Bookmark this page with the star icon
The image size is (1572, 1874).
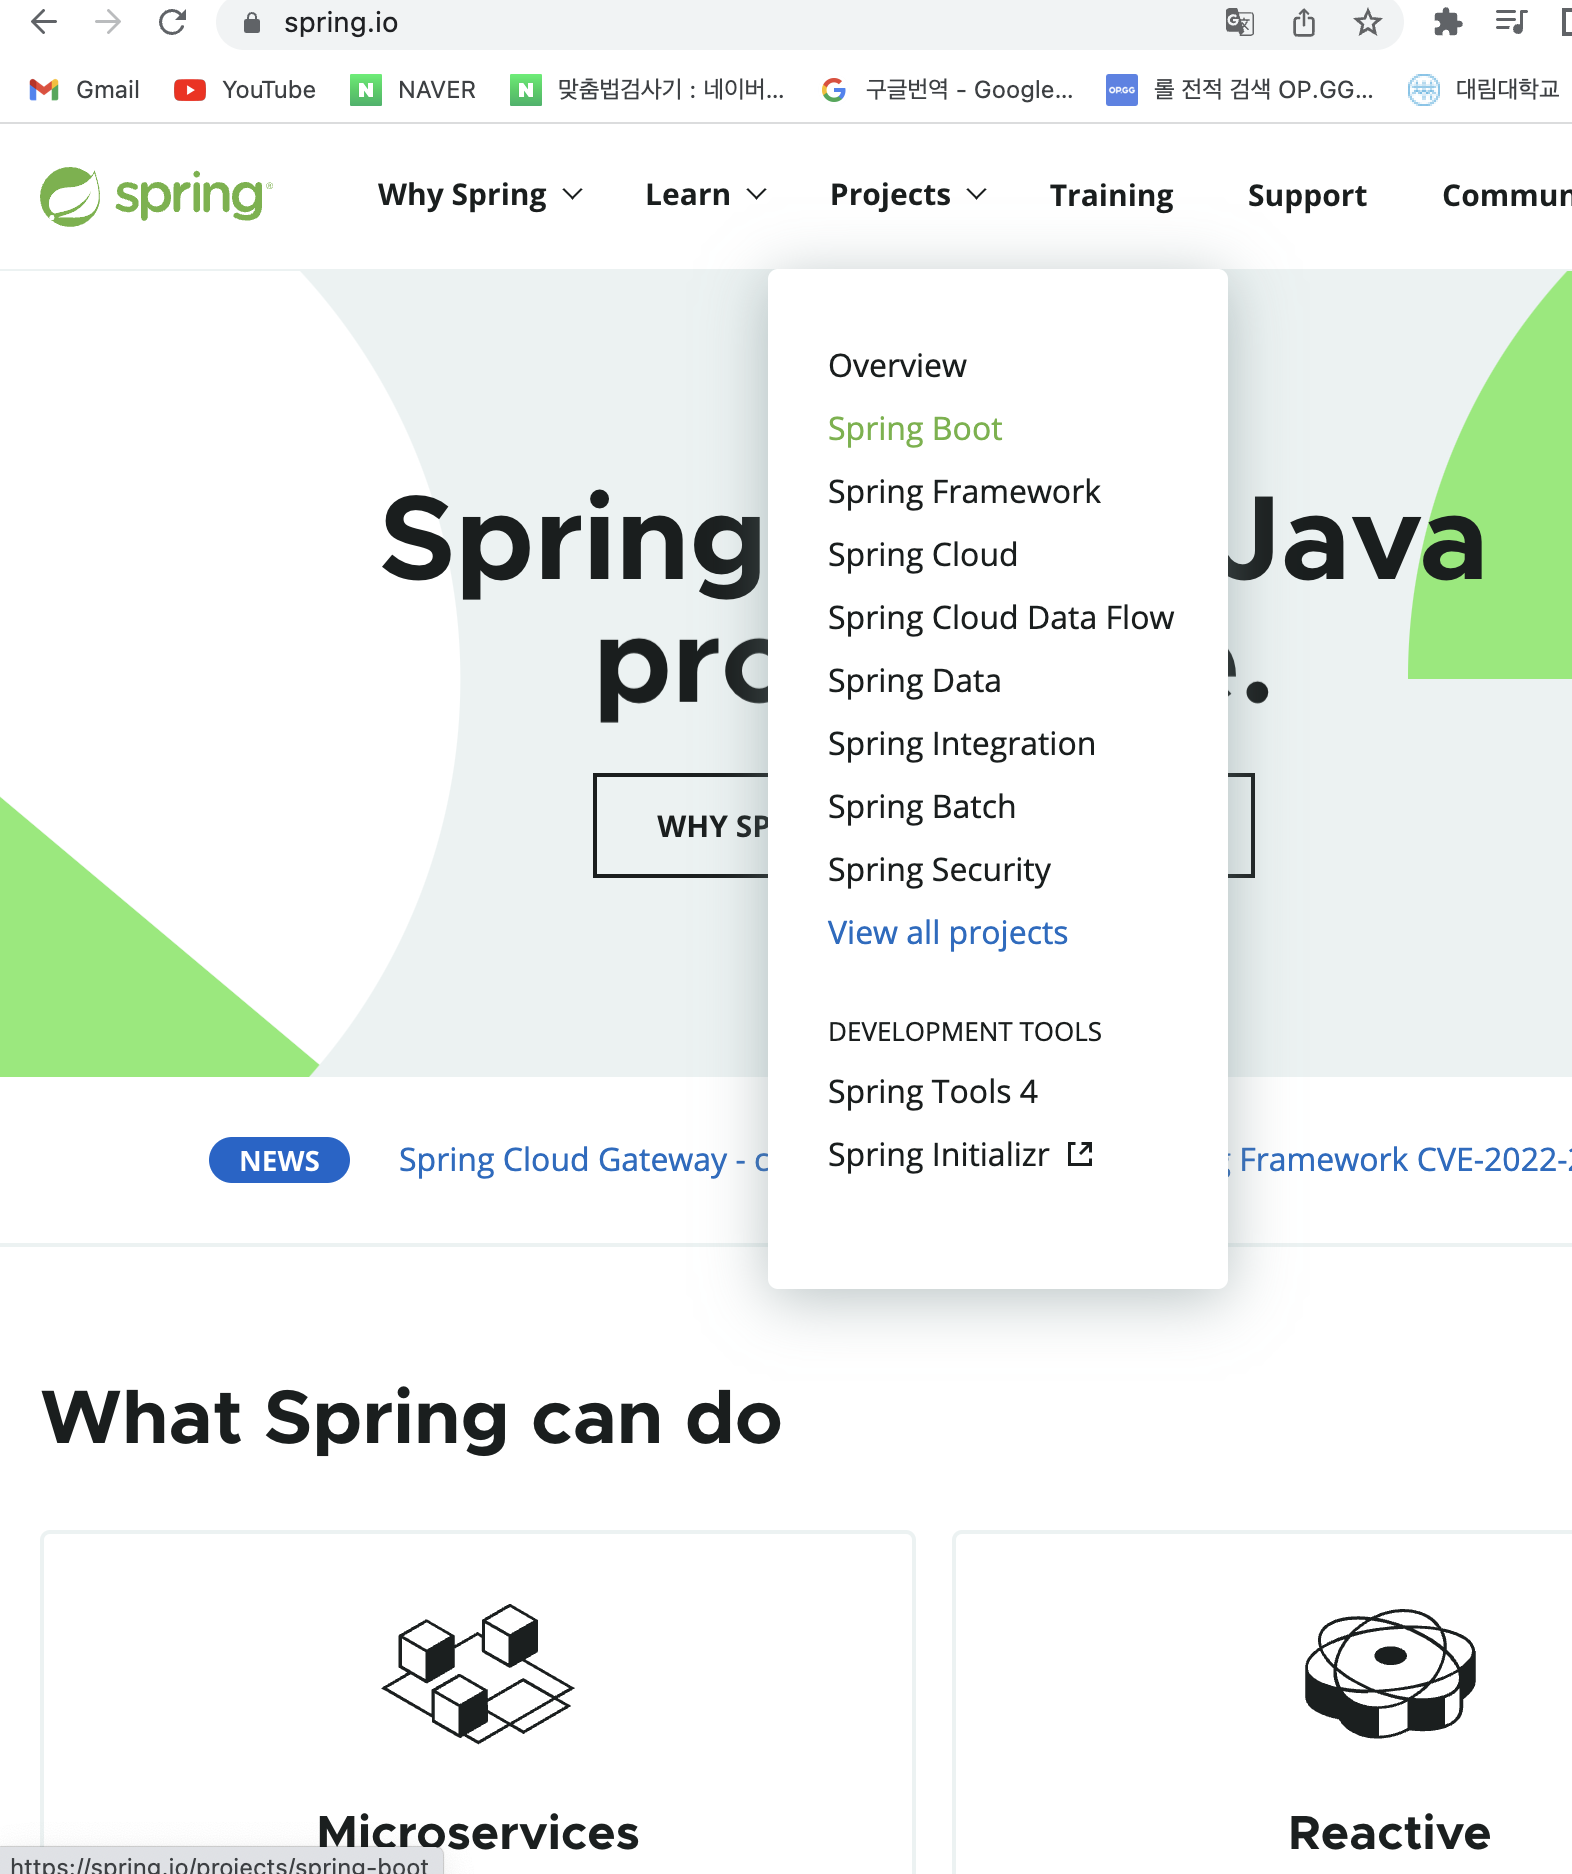(1367, 22)
